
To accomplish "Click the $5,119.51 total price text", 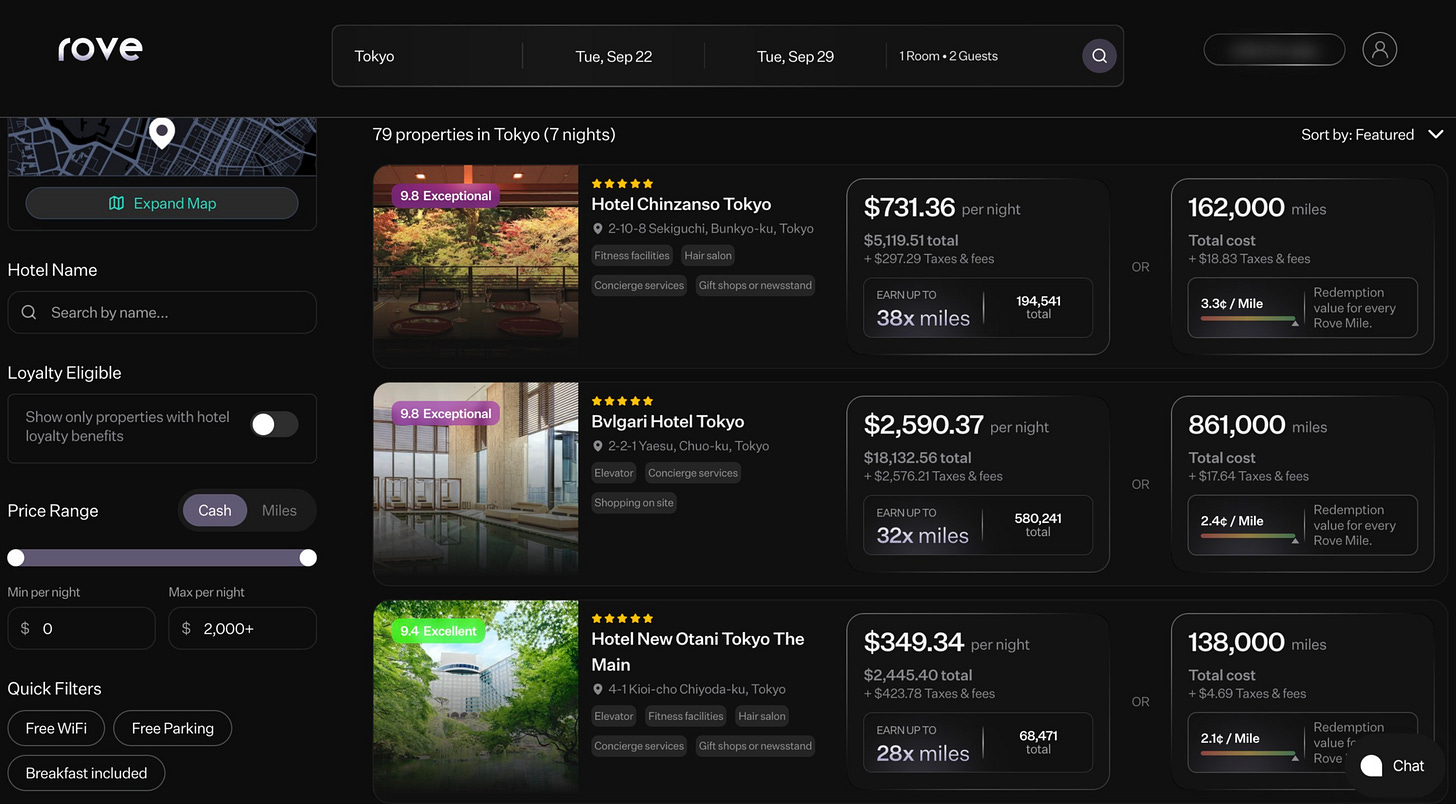I will (911, 240).
